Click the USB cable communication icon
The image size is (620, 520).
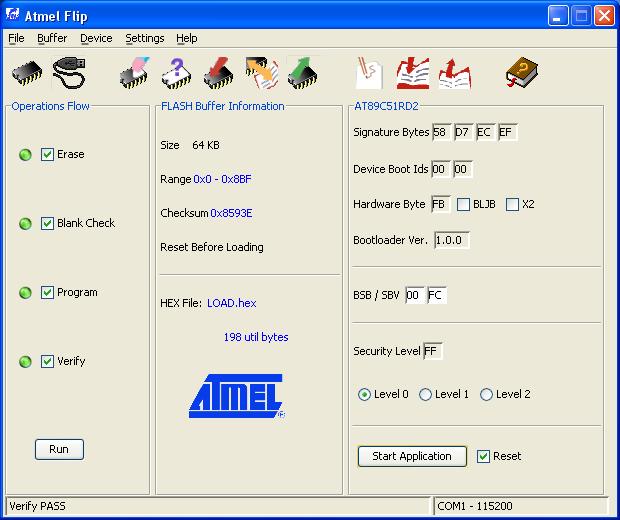click(x=69, y=73)
